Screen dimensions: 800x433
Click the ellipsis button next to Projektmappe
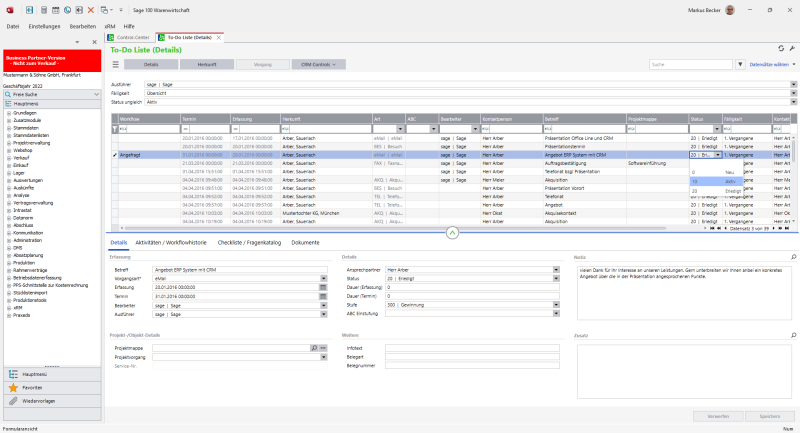pos(323,348)
